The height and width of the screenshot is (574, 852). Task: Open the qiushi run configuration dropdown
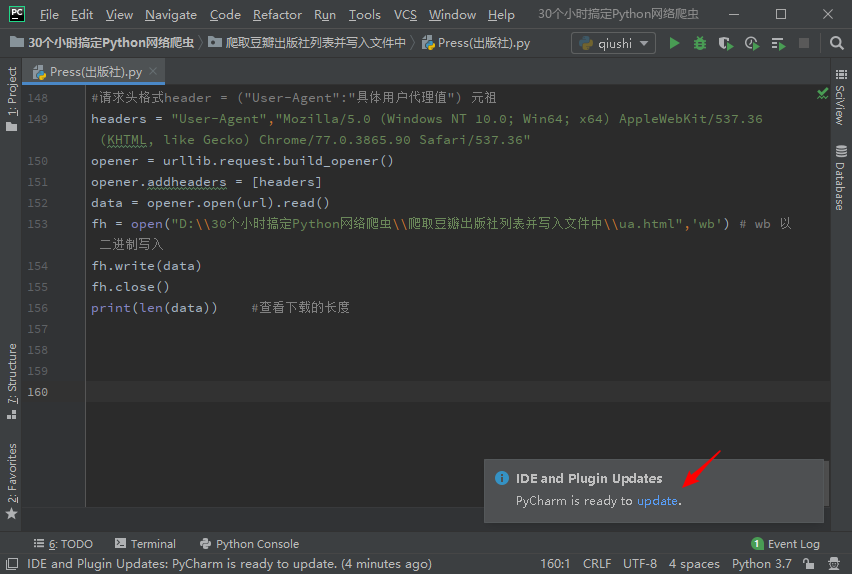[x=613, y=43]
